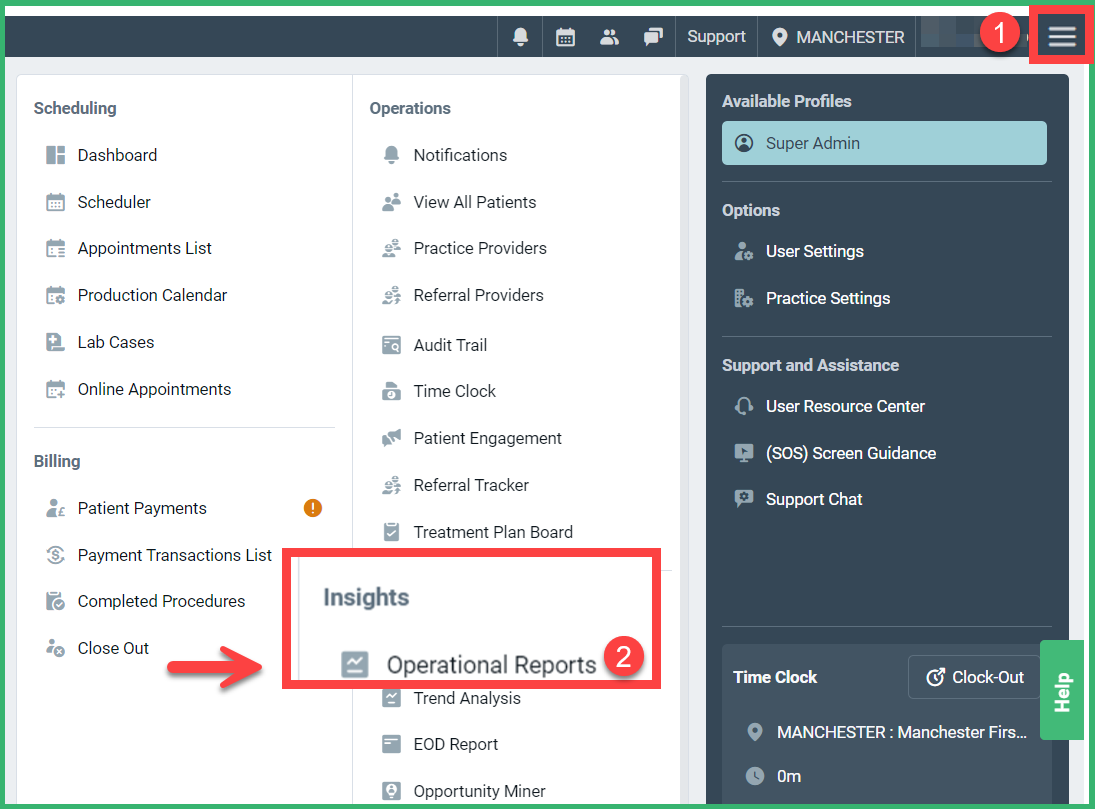
Task: Click the Clock-Out button
Action: (975, 677)
